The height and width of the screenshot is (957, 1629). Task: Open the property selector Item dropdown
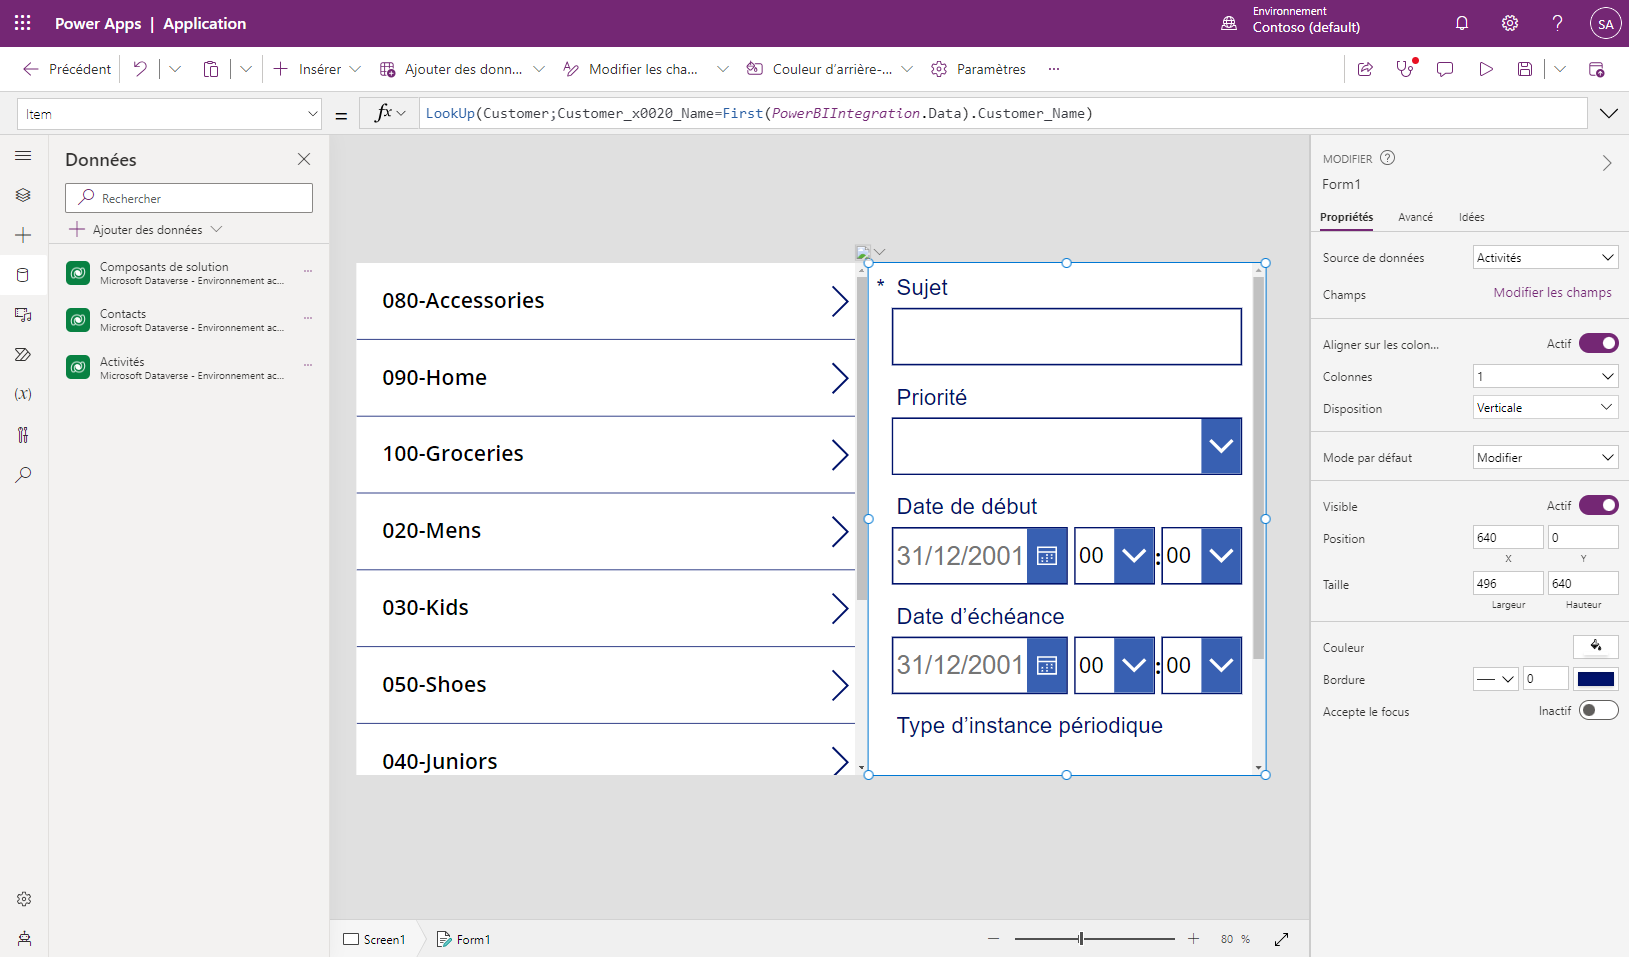point(169,114)
